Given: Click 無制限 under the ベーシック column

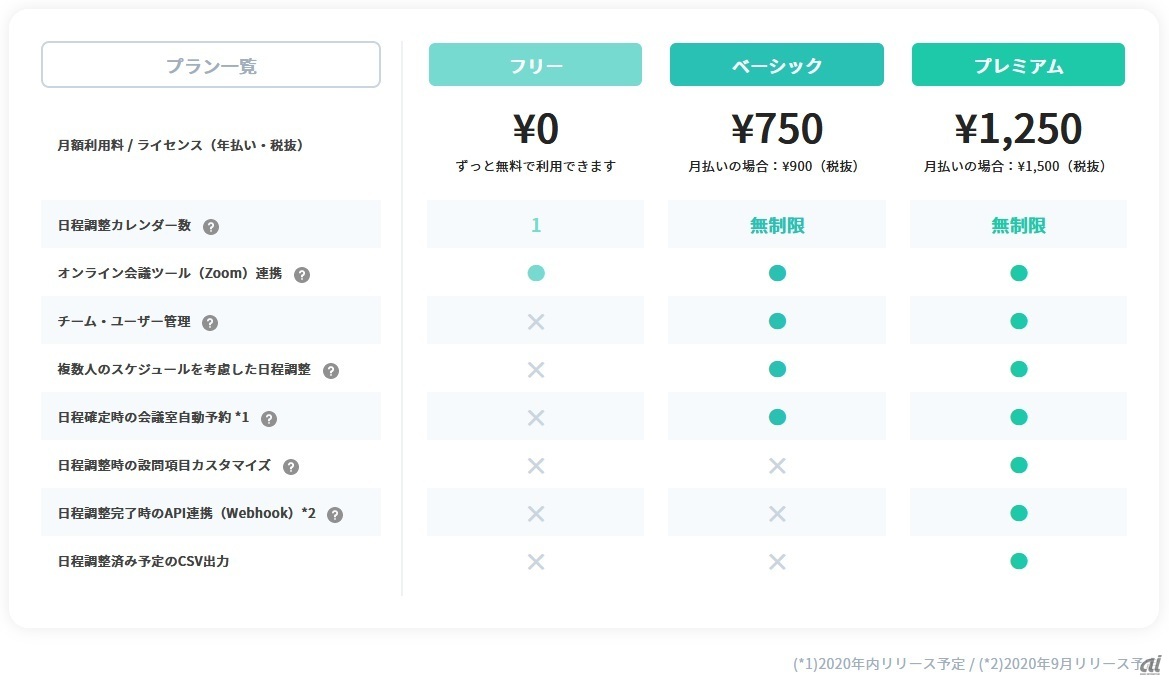Looking at the screenshot, I should tap(777, 225).
